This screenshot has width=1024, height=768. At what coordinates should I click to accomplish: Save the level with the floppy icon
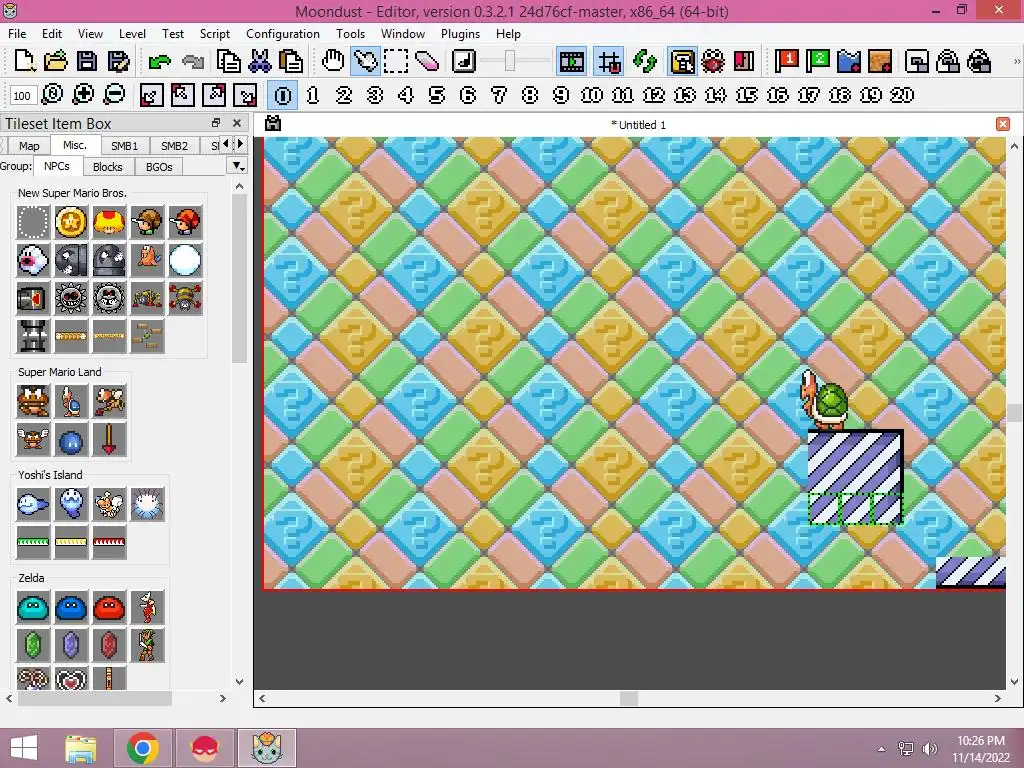(x=87, y=61)
